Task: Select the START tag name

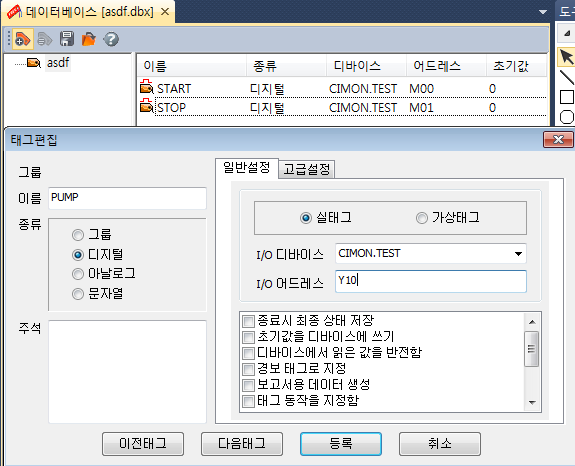Action: (x=174, y=89)
